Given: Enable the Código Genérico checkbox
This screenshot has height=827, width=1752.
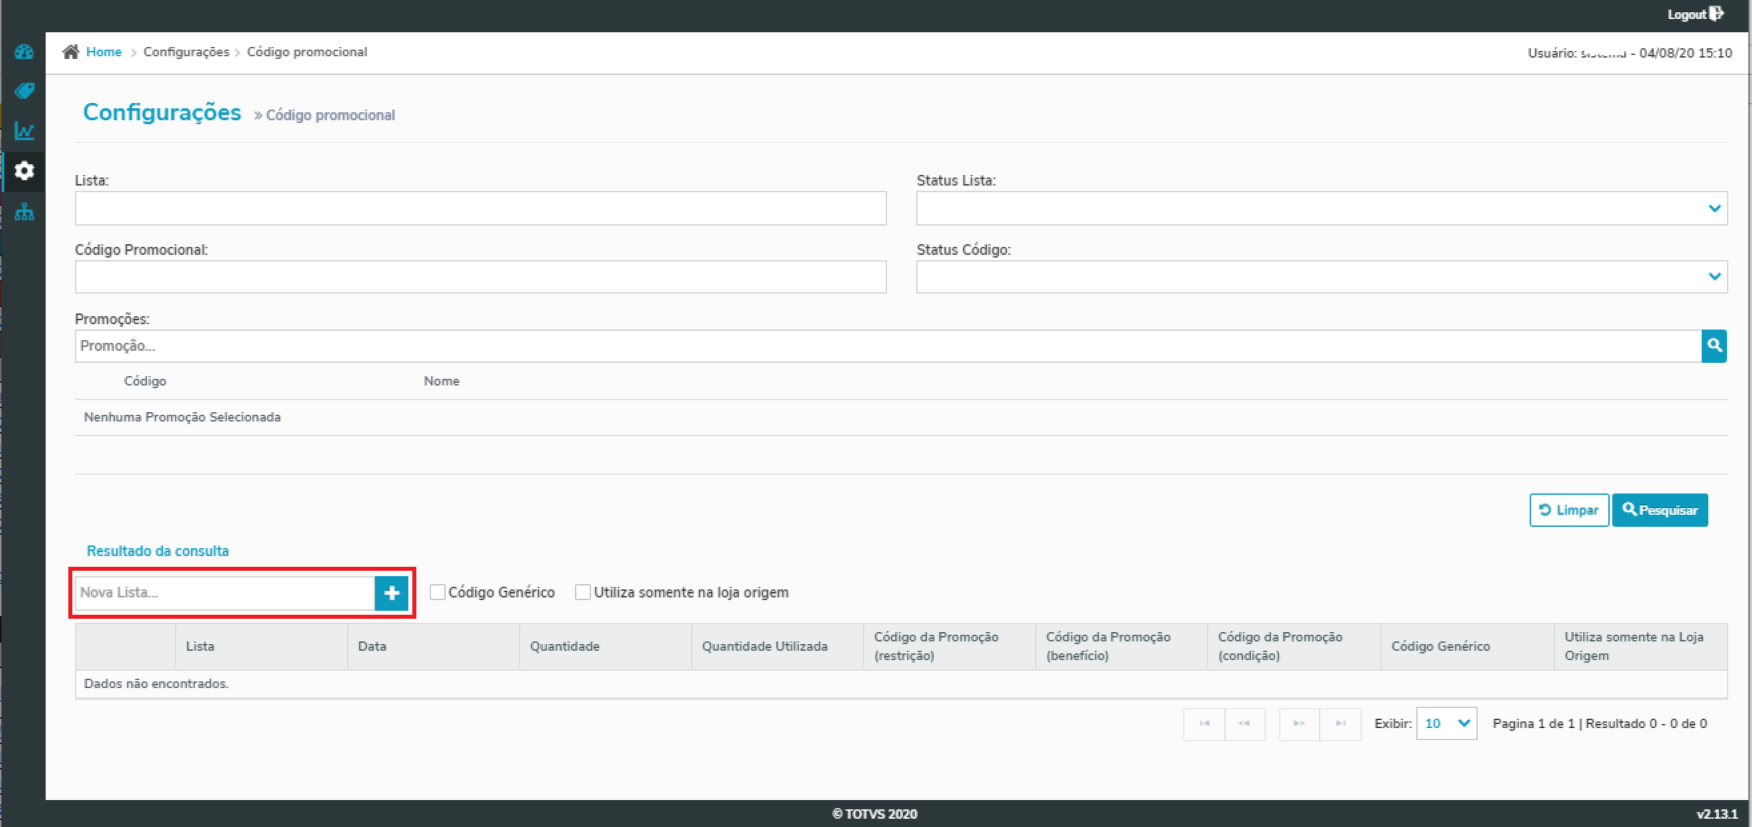Looking at the screenshot, I should 437,592.
